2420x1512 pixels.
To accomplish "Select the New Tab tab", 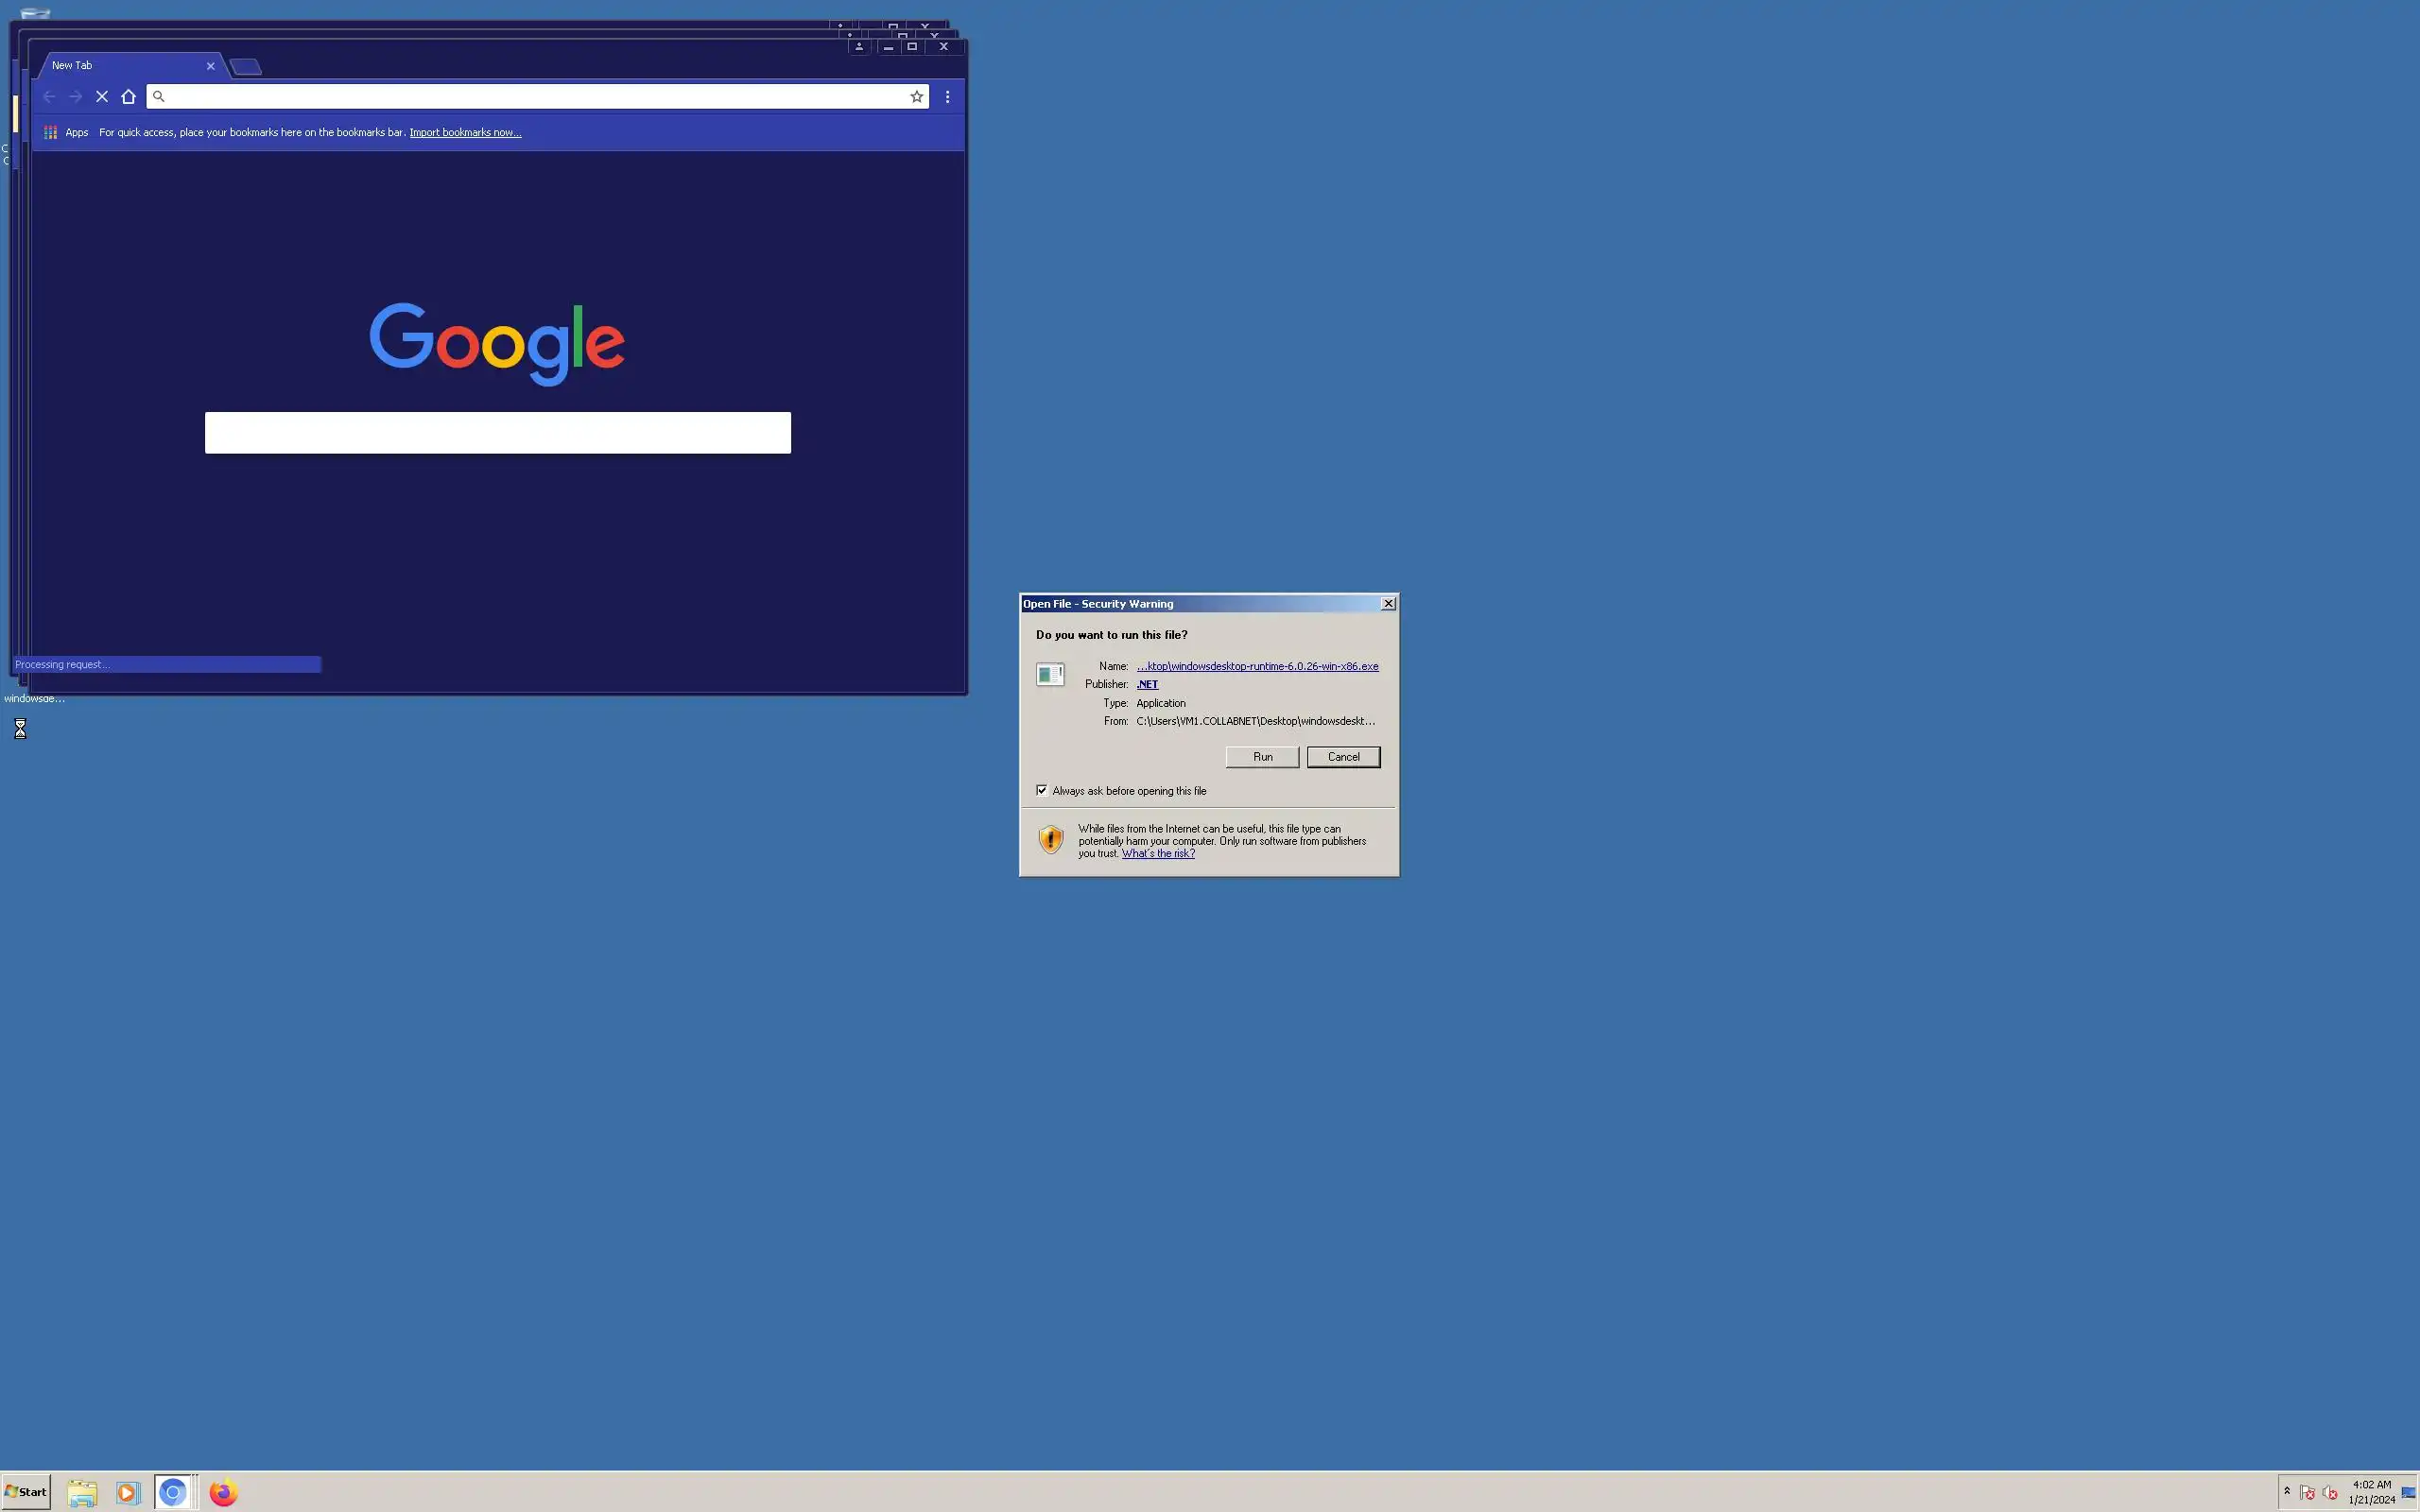I will coord(120,66).
